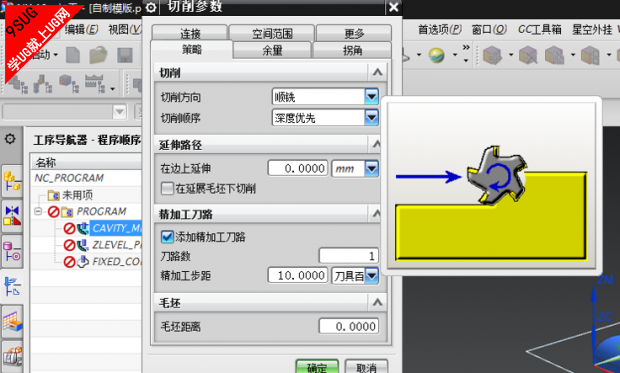
Task: Click the Create Program toolbar icon
Action: click(x=18, y=83)
